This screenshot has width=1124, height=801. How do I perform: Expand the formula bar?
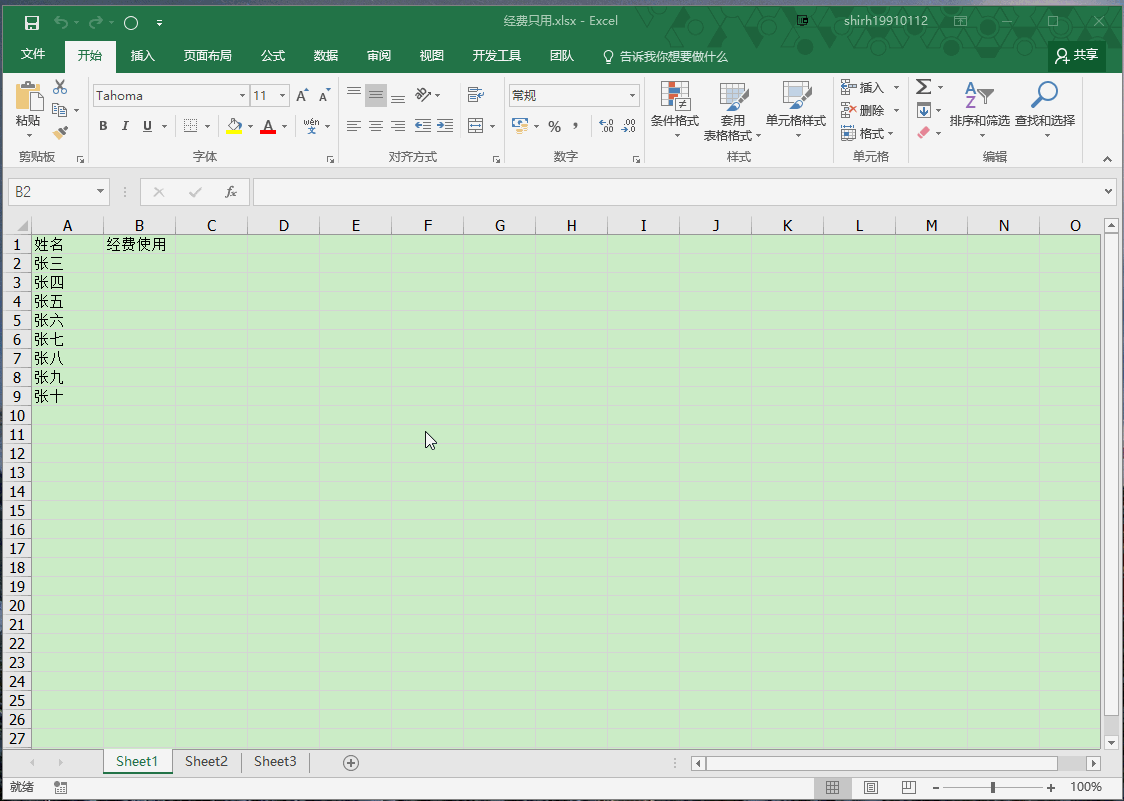[x=1108, y=191]
